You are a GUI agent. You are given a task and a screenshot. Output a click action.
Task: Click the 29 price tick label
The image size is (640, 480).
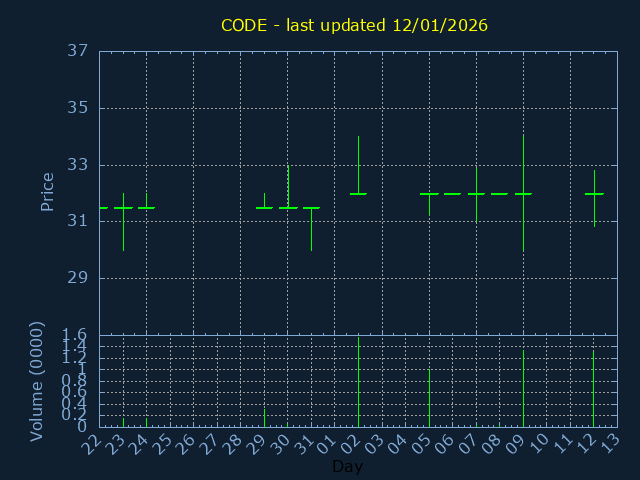coord(79,278)
